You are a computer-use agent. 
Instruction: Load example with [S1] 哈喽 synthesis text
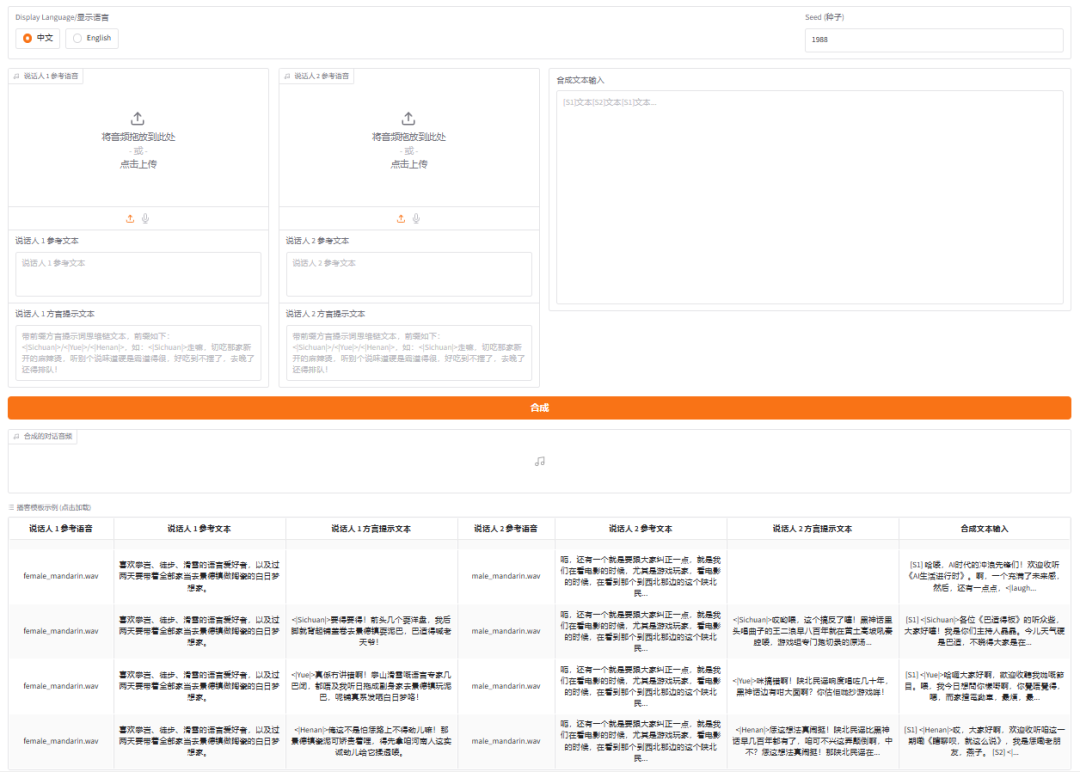tap(984, 576)
